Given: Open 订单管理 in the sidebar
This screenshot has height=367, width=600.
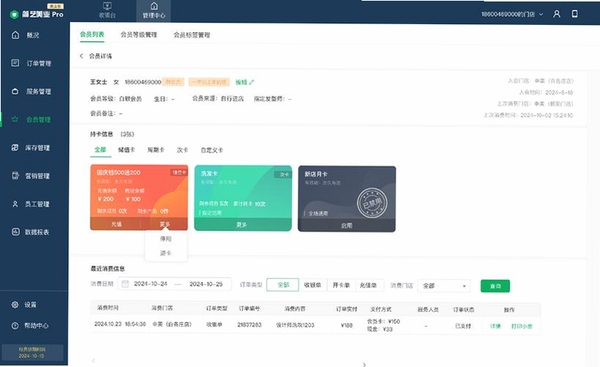Looking at the screenshot, I should 31,63.
